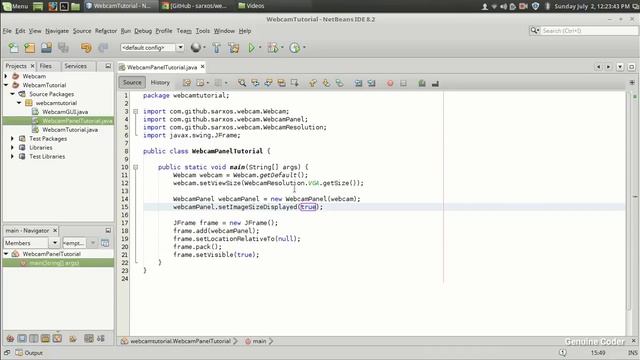
Task: Open the Output panel button
Action: pos(29,353)
